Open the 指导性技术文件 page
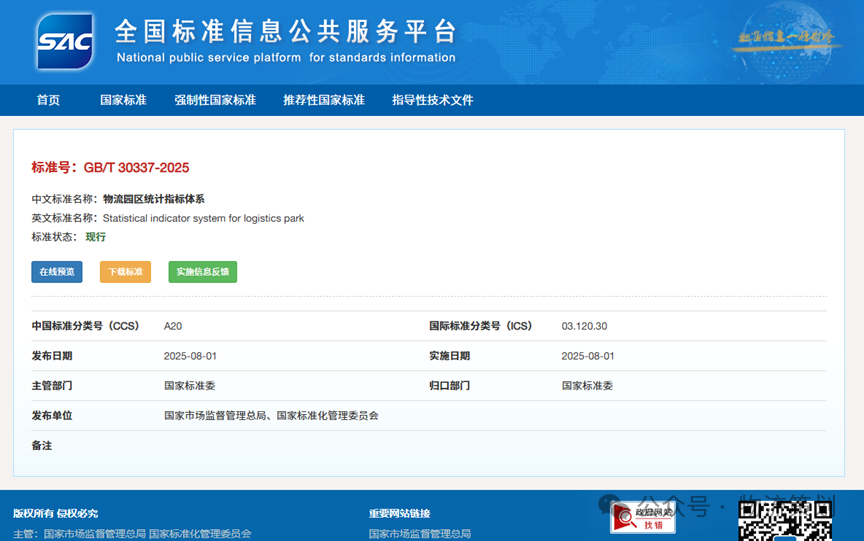The image size is (864, 541). (432, 100)
